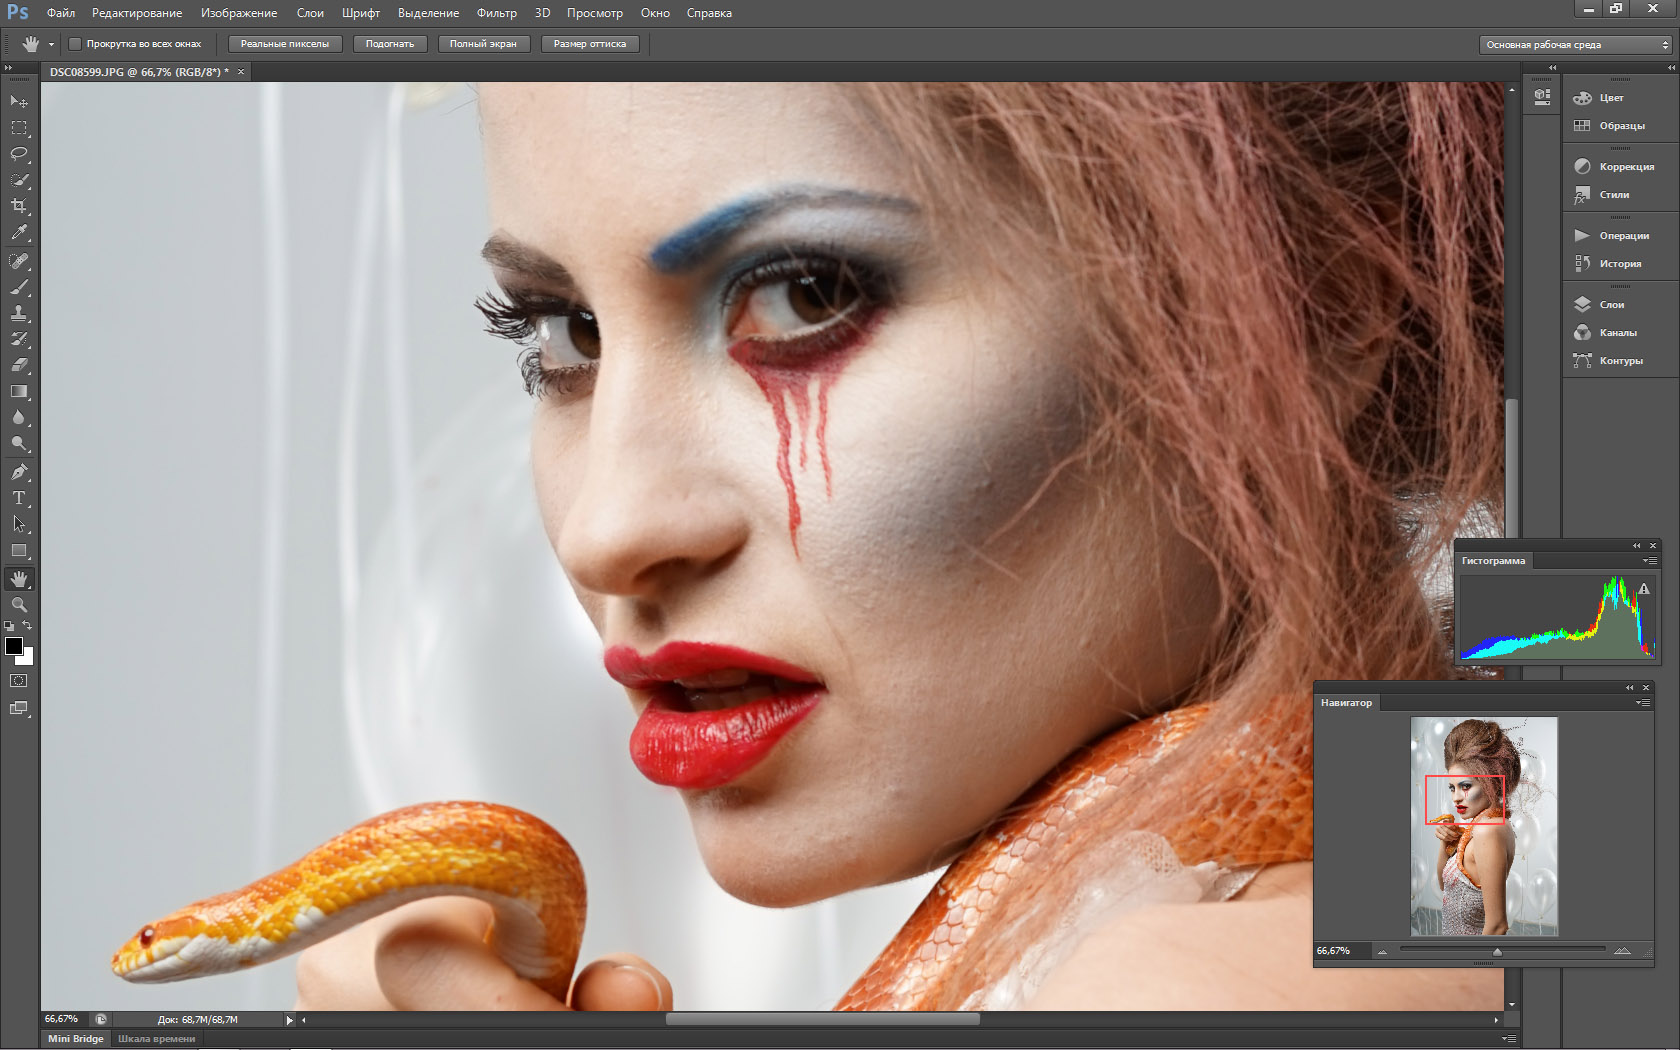The width and height of the screenshot is (1680, 1050).
Task: Expand the right panel dock
Action: coord(1671,68)
